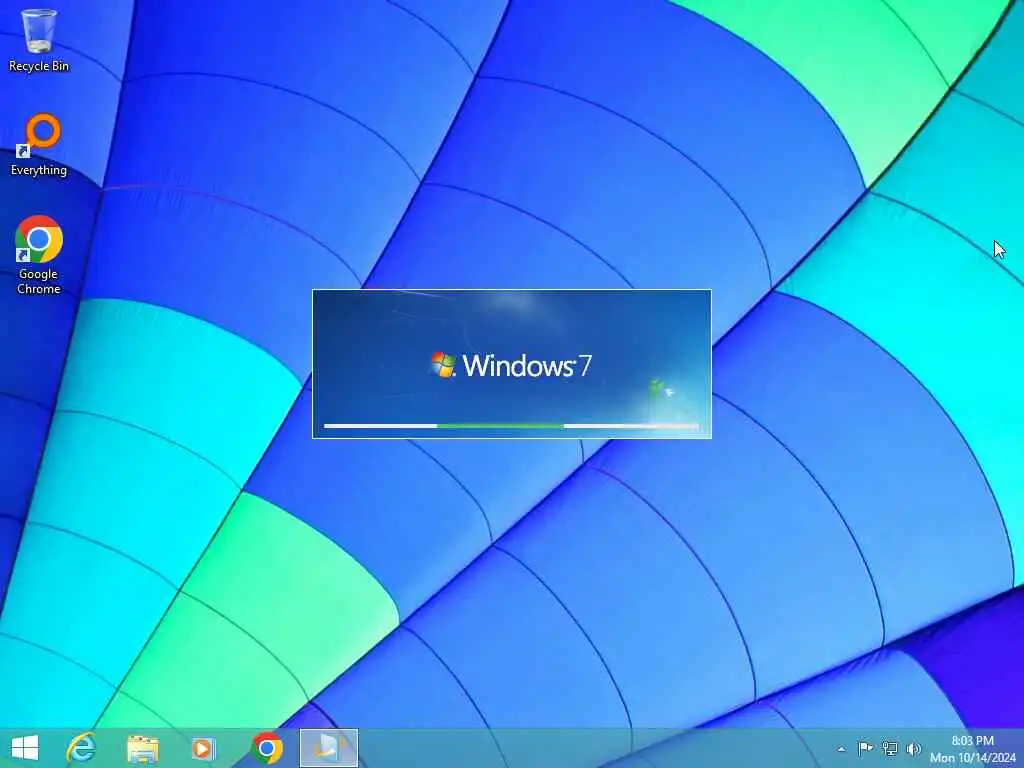Click the Windows 7 logo splash window
The width and height of the screenshot is (1024, 768).
point(512,364)
